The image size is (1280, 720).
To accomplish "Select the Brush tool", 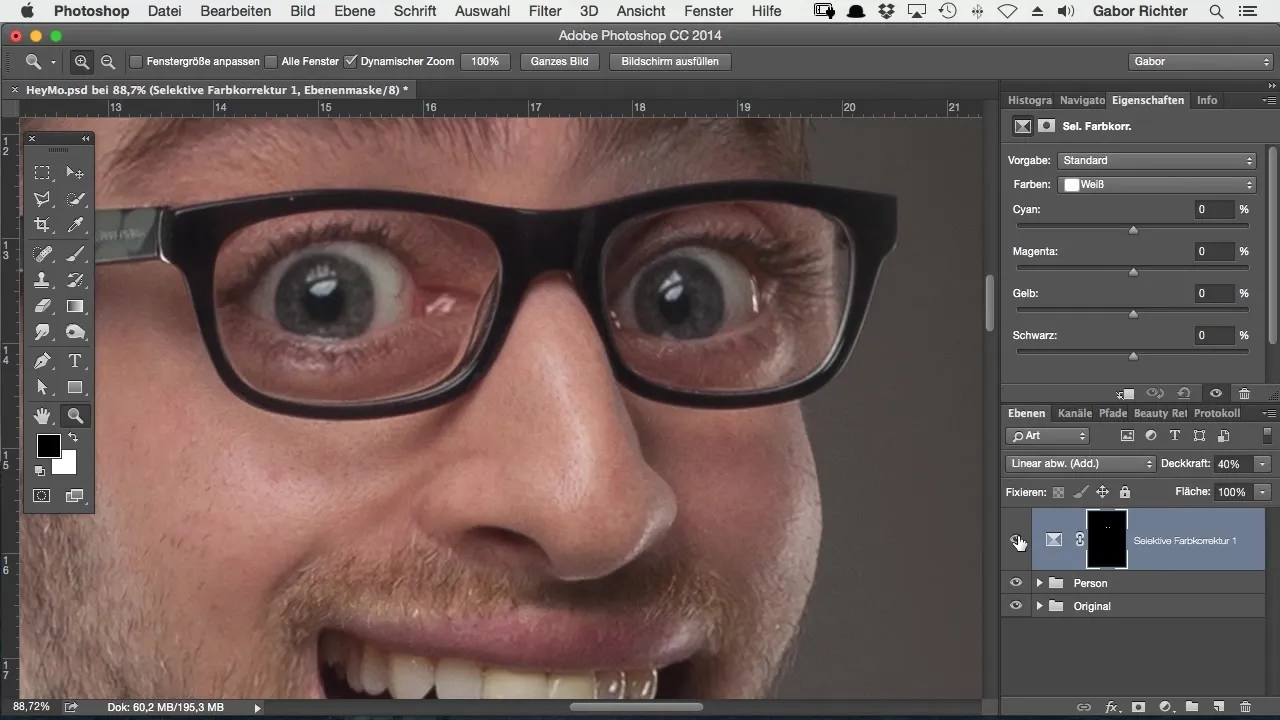I will point(75,254).
